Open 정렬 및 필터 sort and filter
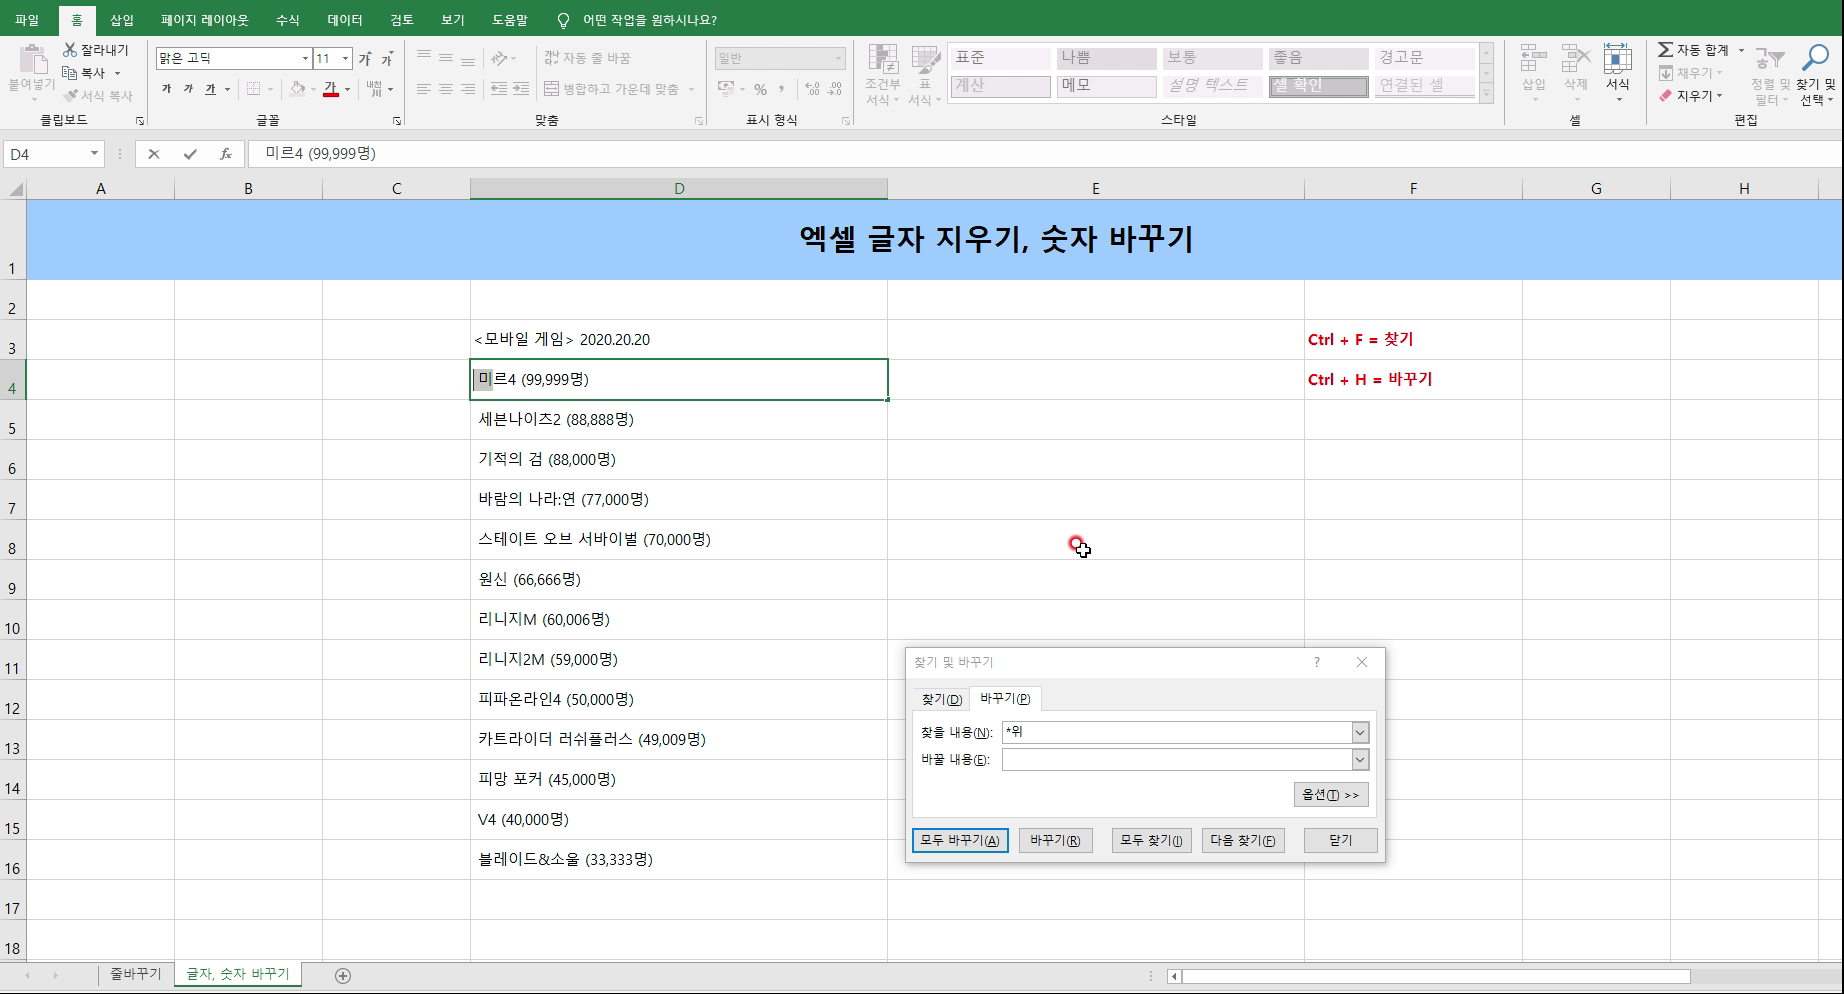This screenshot has height=994, width=1844. coord(1770,75)
